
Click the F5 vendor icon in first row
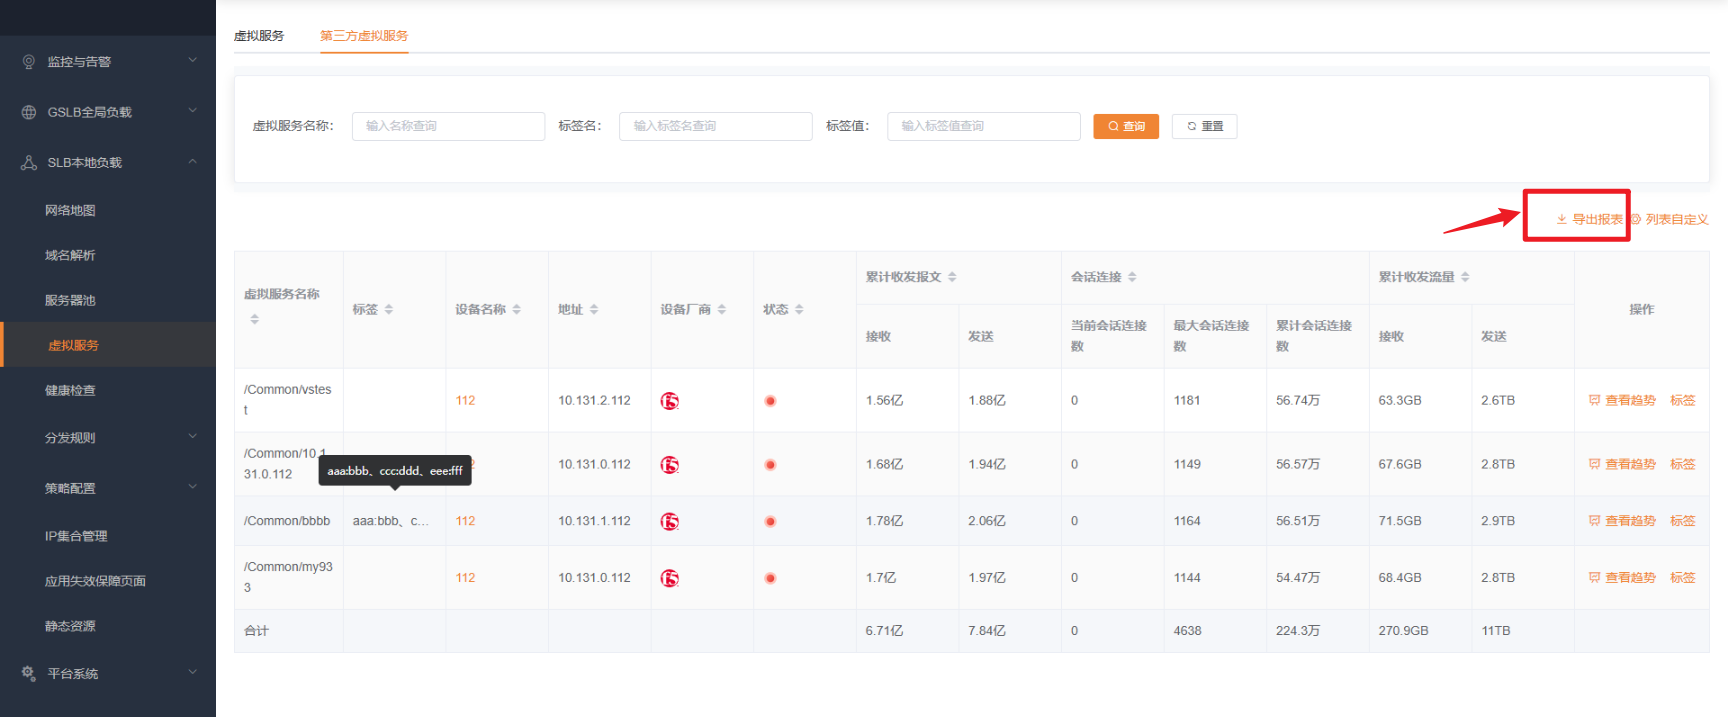click(x=669, y=401)
